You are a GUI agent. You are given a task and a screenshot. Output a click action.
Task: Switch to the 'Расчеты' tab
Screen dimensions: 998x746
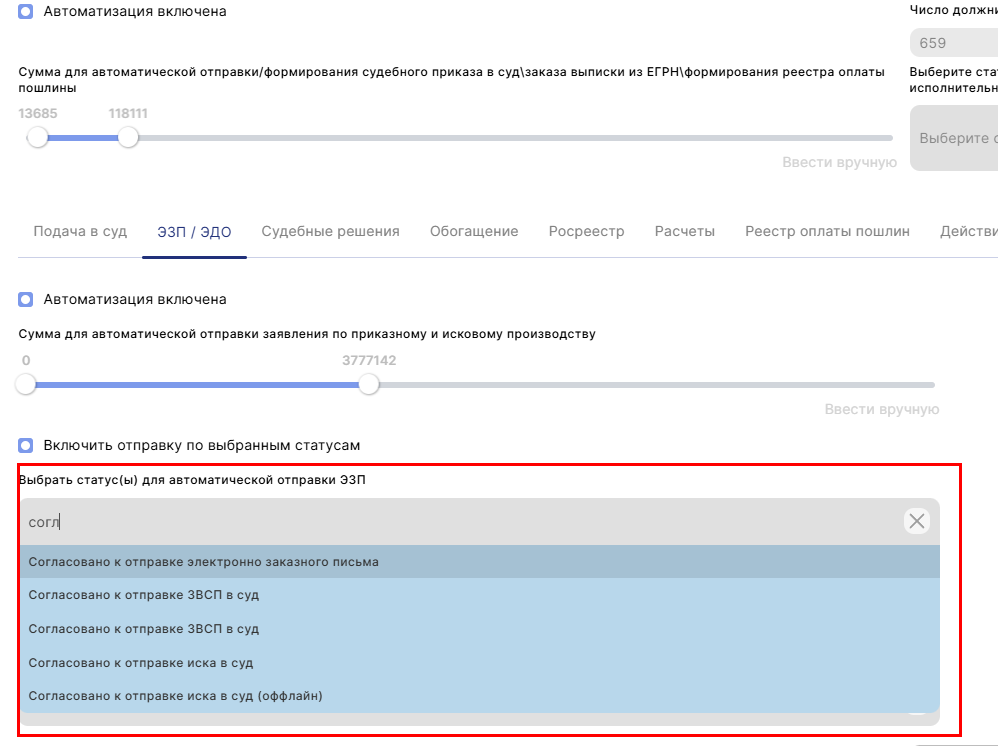[x=684, y=231]
